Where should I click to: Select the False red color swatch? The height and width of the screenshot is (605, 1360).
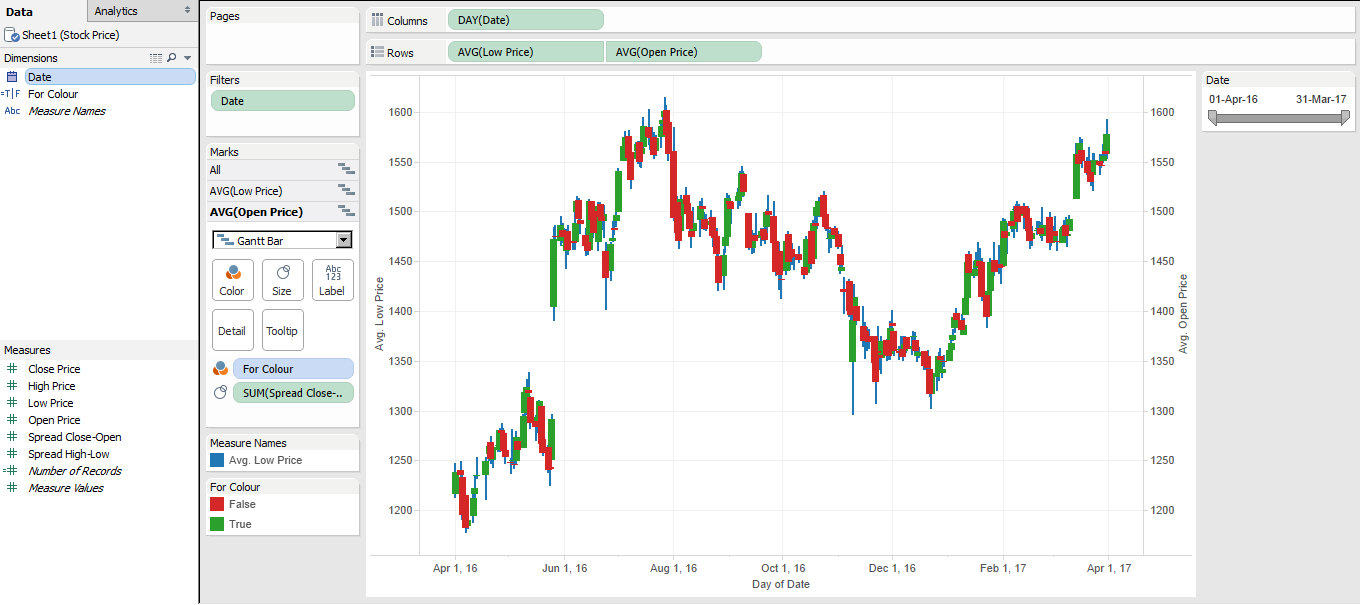[216, 504]
